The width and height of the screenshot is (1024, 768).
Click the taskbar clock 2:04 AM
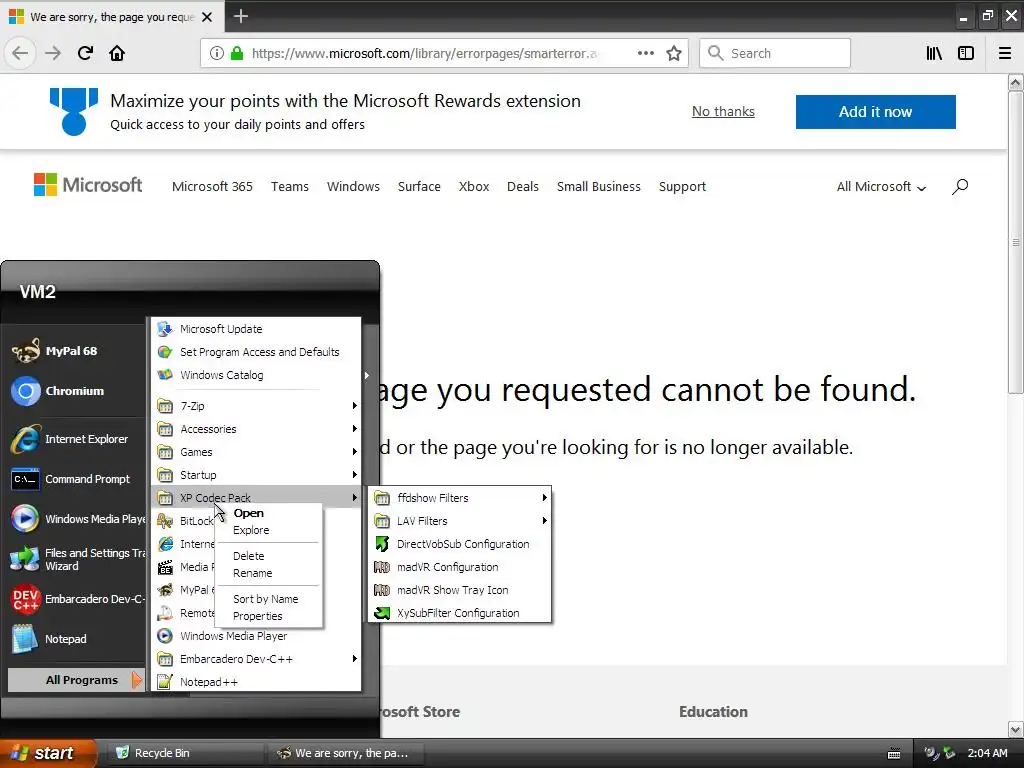(x=987, y=753)
